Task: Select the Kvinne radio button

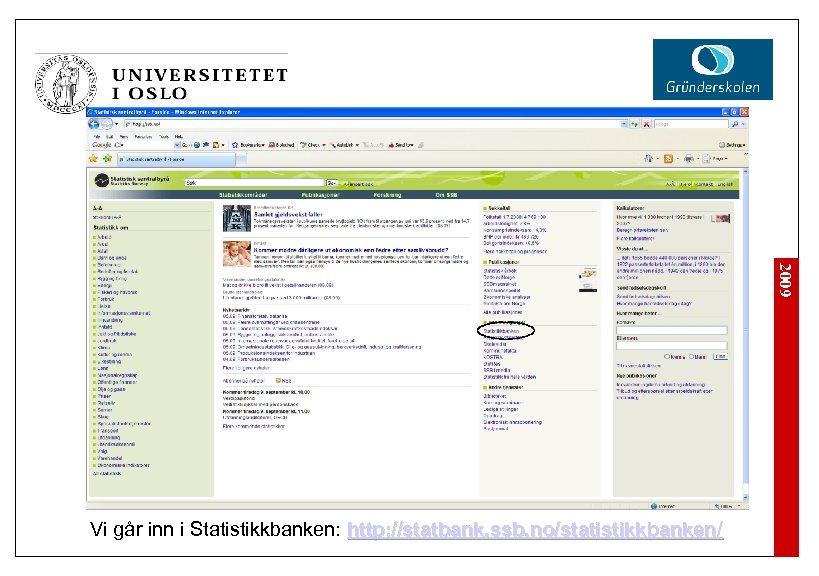Action: coord(667,356)
